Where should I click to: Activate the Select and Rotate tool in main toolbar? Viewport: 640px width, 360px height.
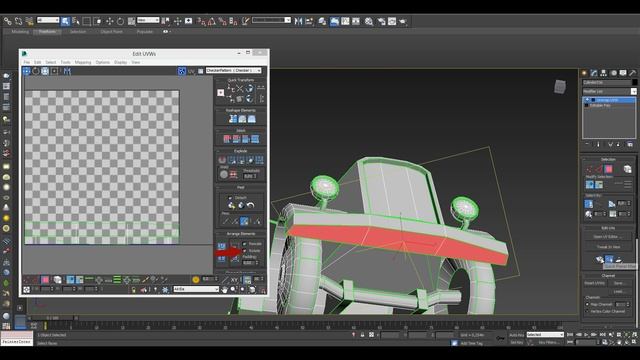coord(120,21)
